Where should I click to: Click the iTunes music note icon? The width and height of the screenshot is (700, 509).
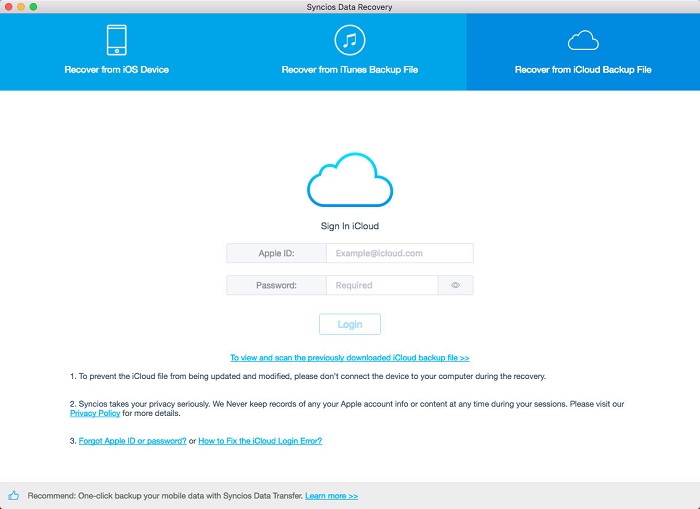tap(350, 40)
